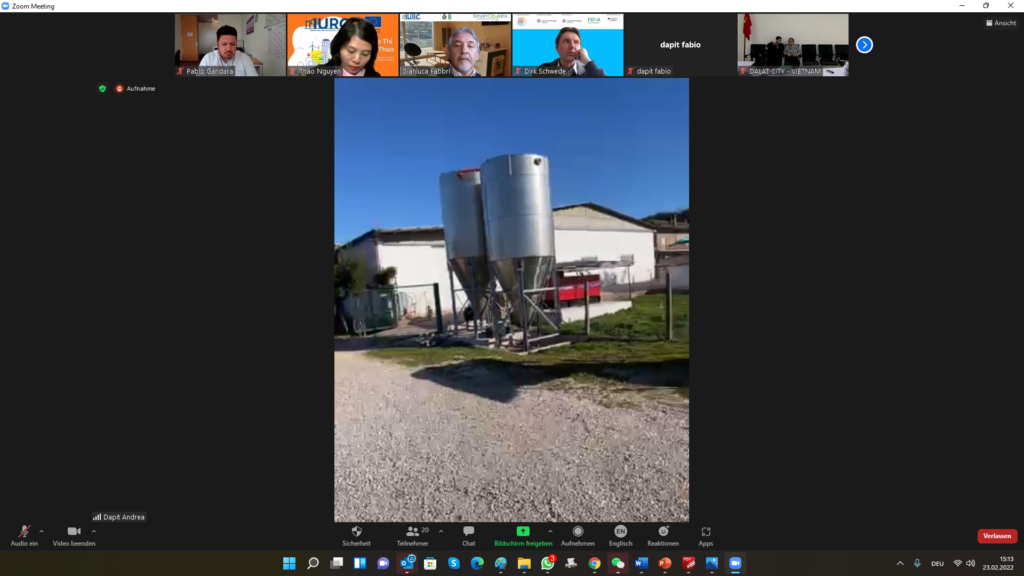The width and height of the screenshot is (1024, 576).
Task: Stop camera with Video beenden button
Action: (74, 532)
